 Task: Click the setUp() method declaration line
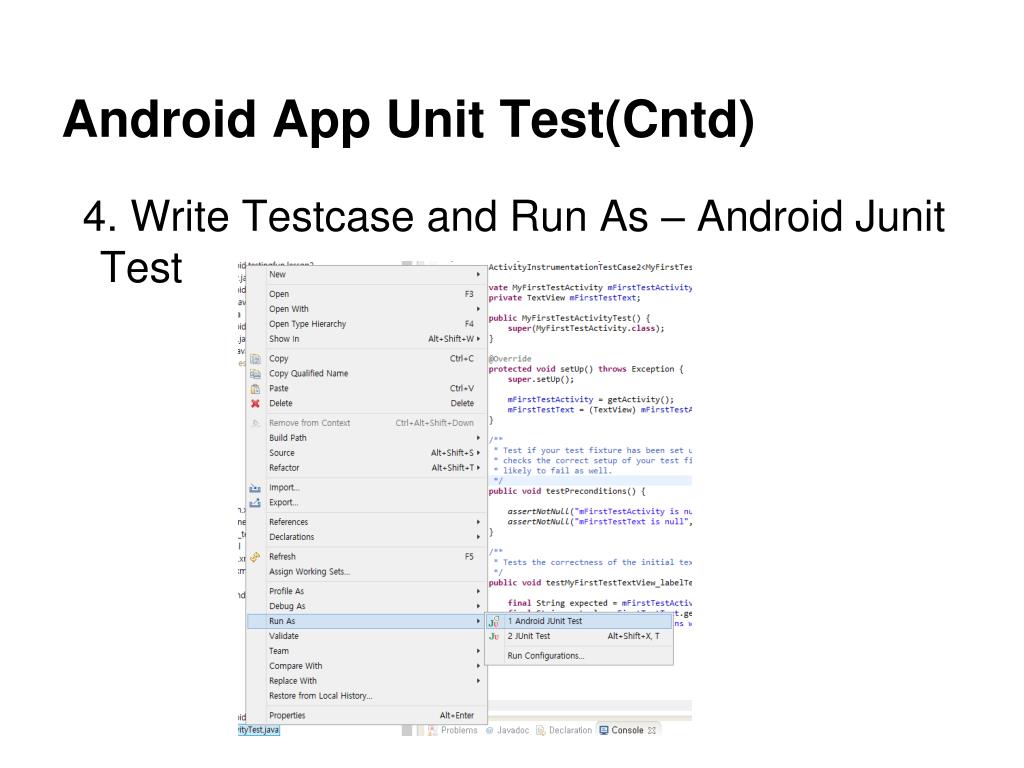click(586, 370)
